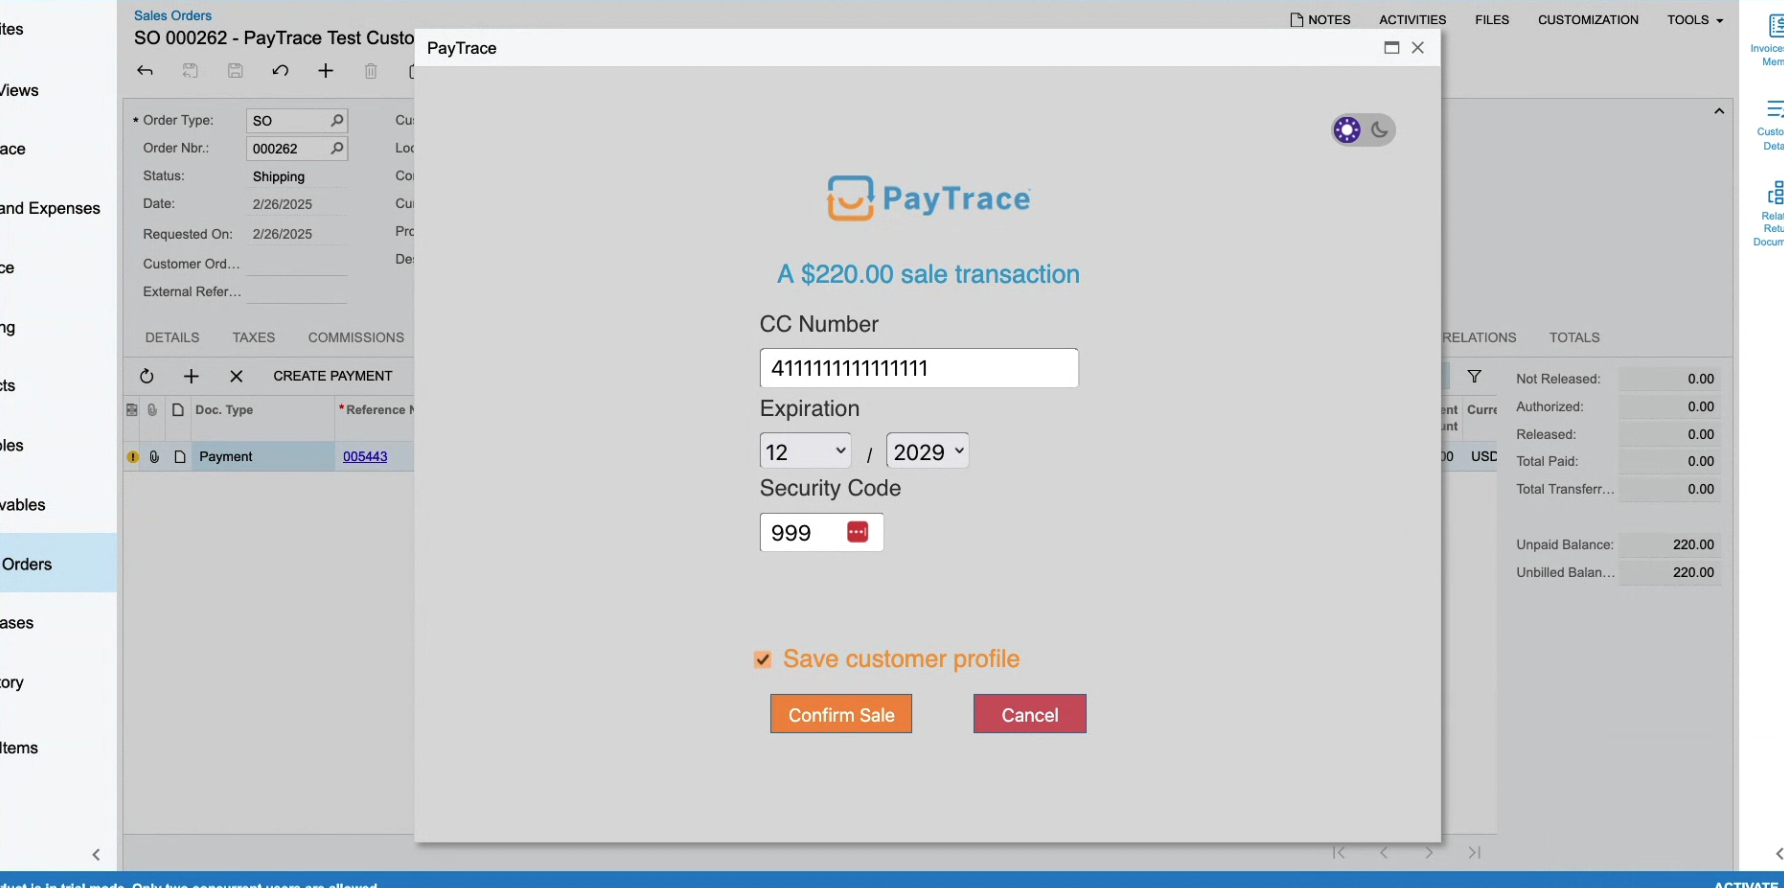Open the TOOLS dropdown menu
1784x888 pixels.
[x=1695, y=20]
